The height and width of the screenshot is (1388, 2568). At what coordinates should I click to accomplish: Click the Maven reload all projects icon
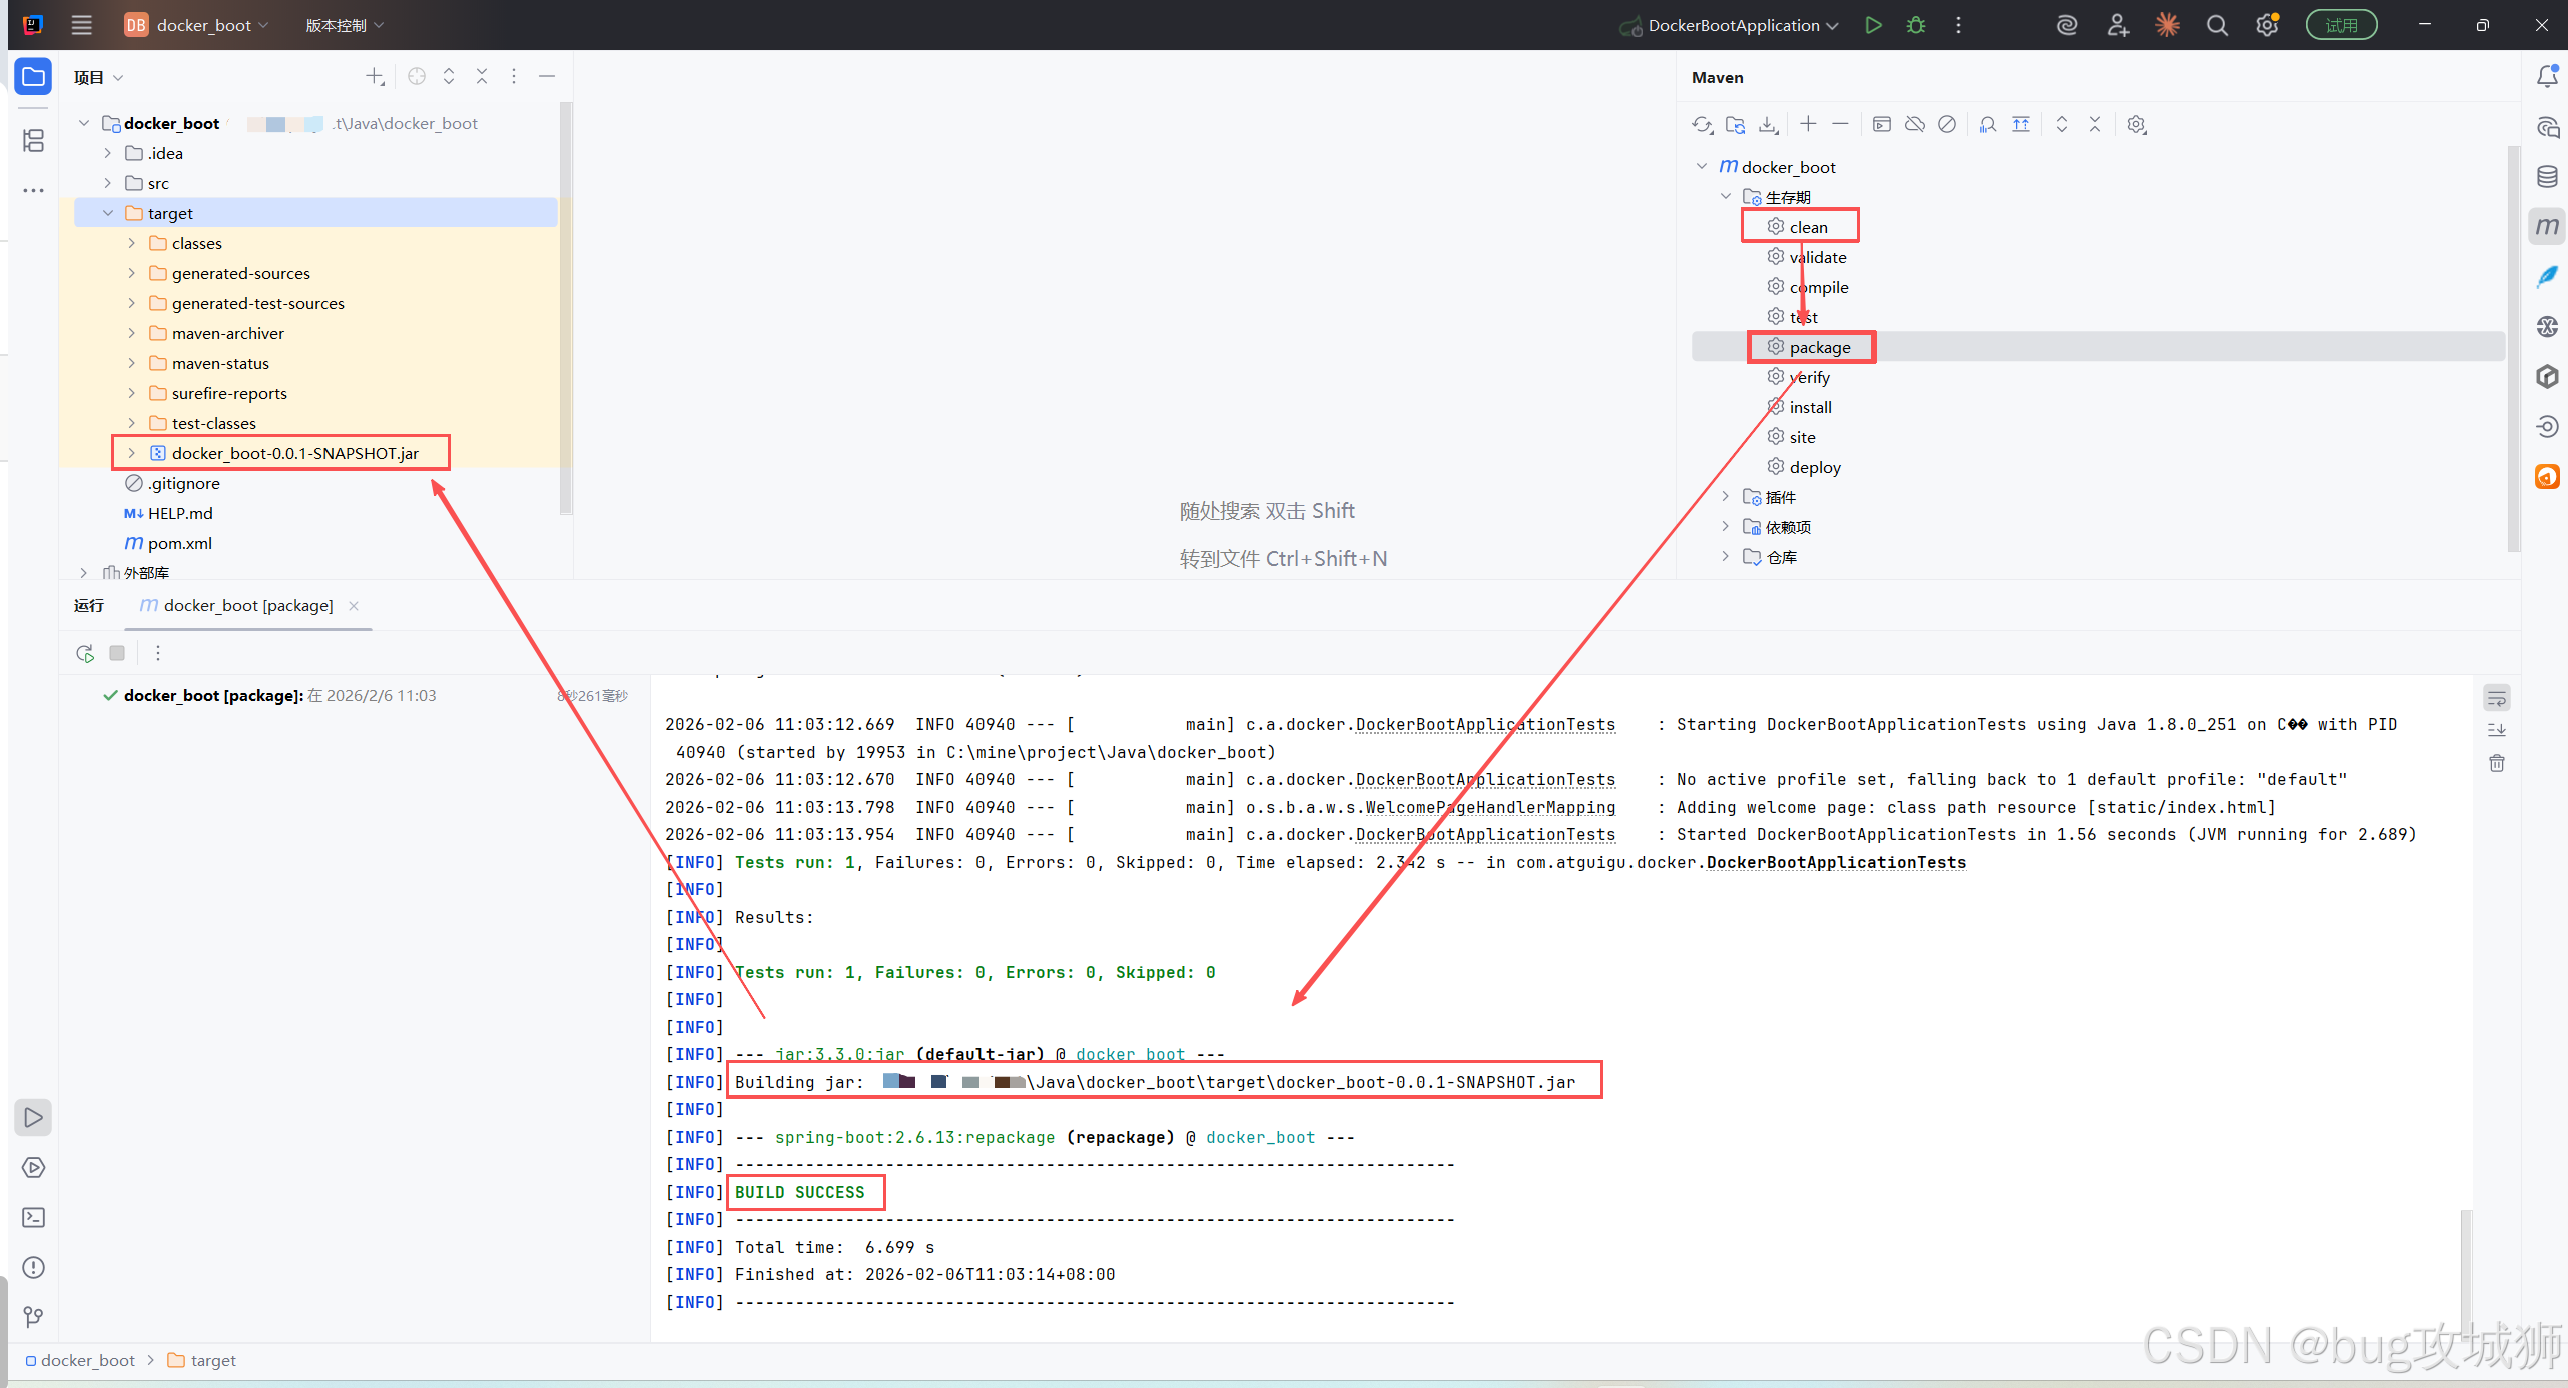click(1701, 125)
